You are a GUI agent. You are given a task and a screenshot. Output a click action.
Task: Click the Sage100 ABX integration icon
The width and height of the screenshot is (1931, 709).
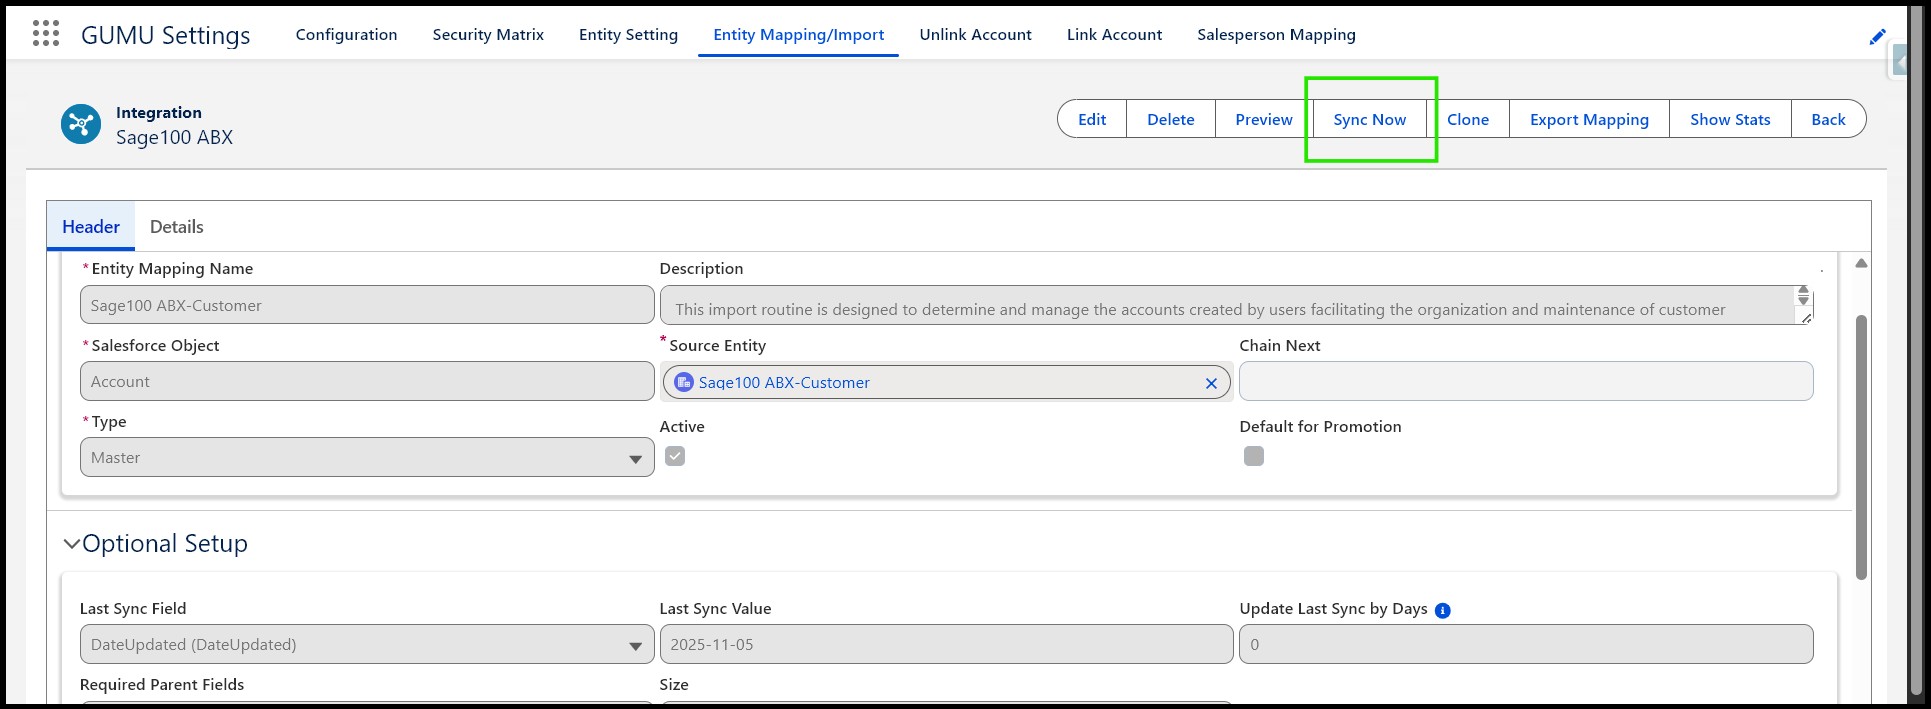coord(81,125)
